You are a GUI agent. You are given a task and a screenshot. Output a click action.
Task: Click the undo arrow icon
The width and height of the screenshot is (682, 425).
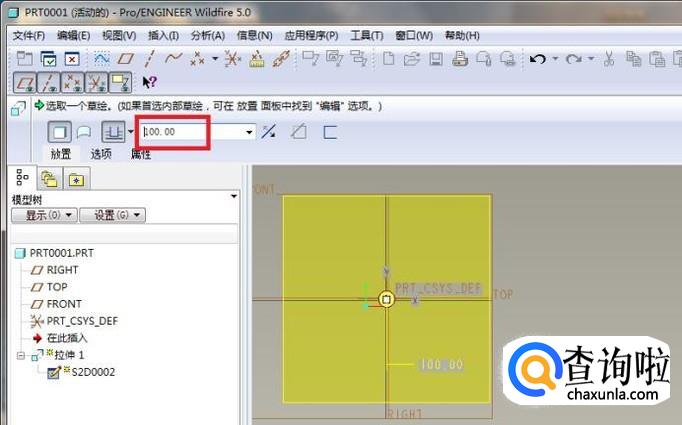point(538,59)
